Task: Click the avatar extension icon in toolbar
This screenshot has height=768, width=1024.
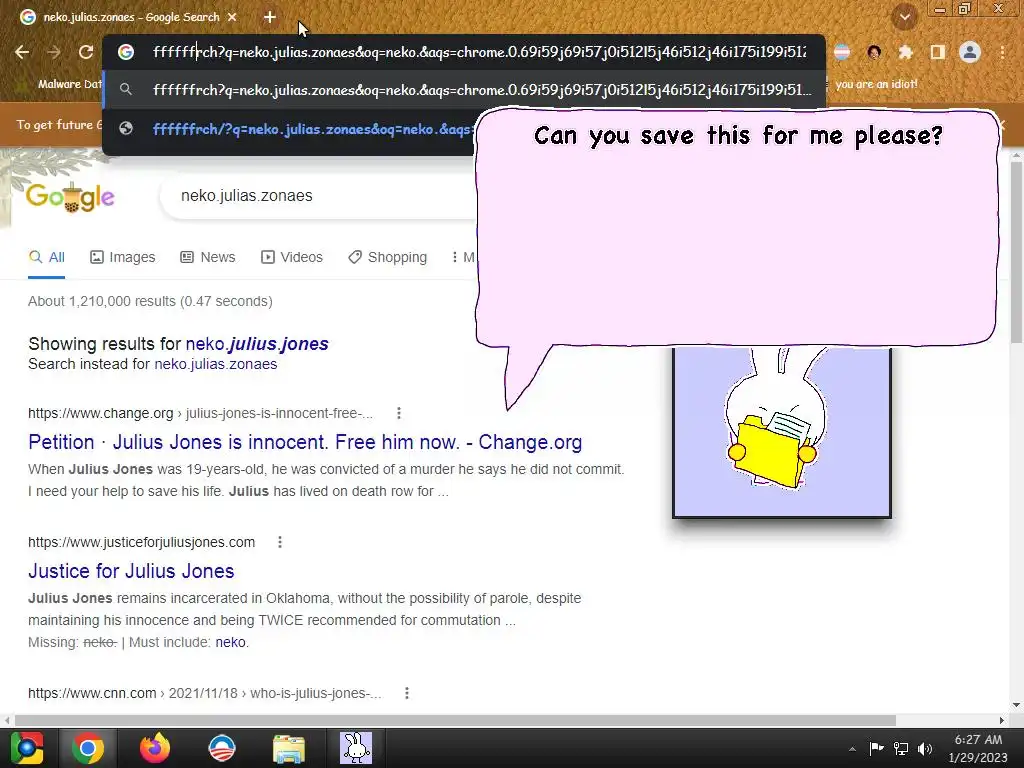Action: 874,52
